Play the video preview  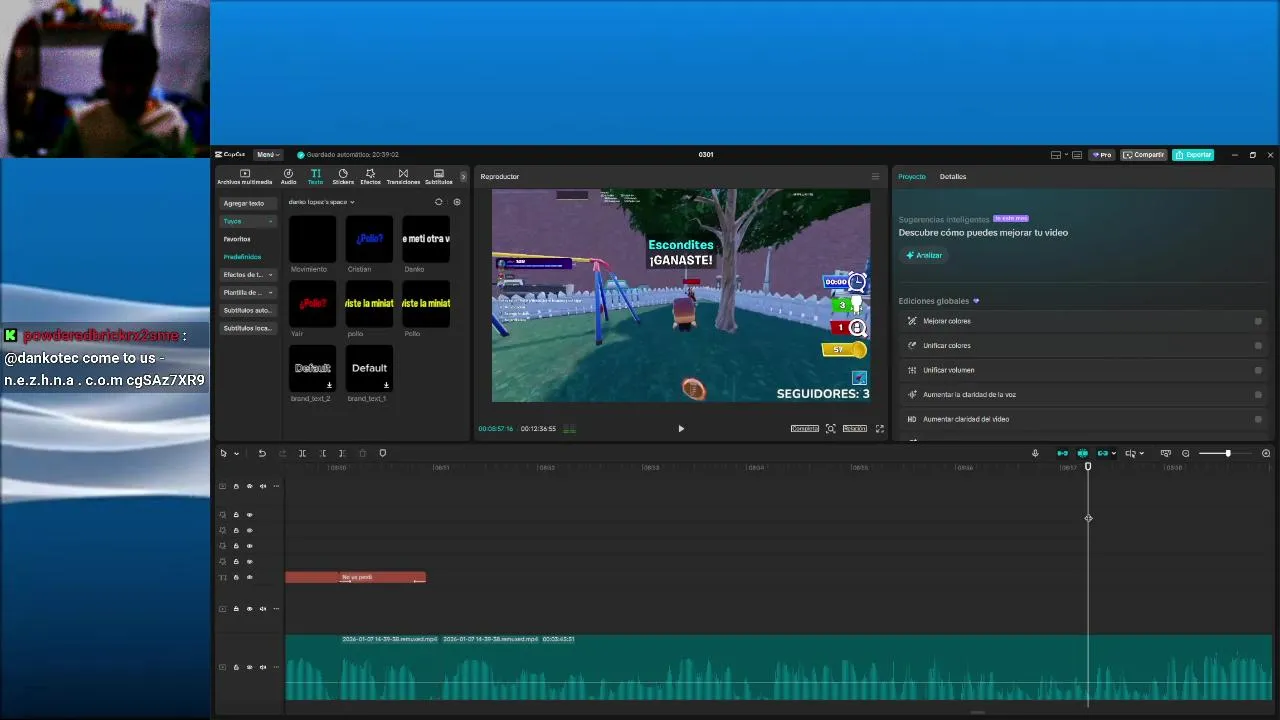point(681,428)
